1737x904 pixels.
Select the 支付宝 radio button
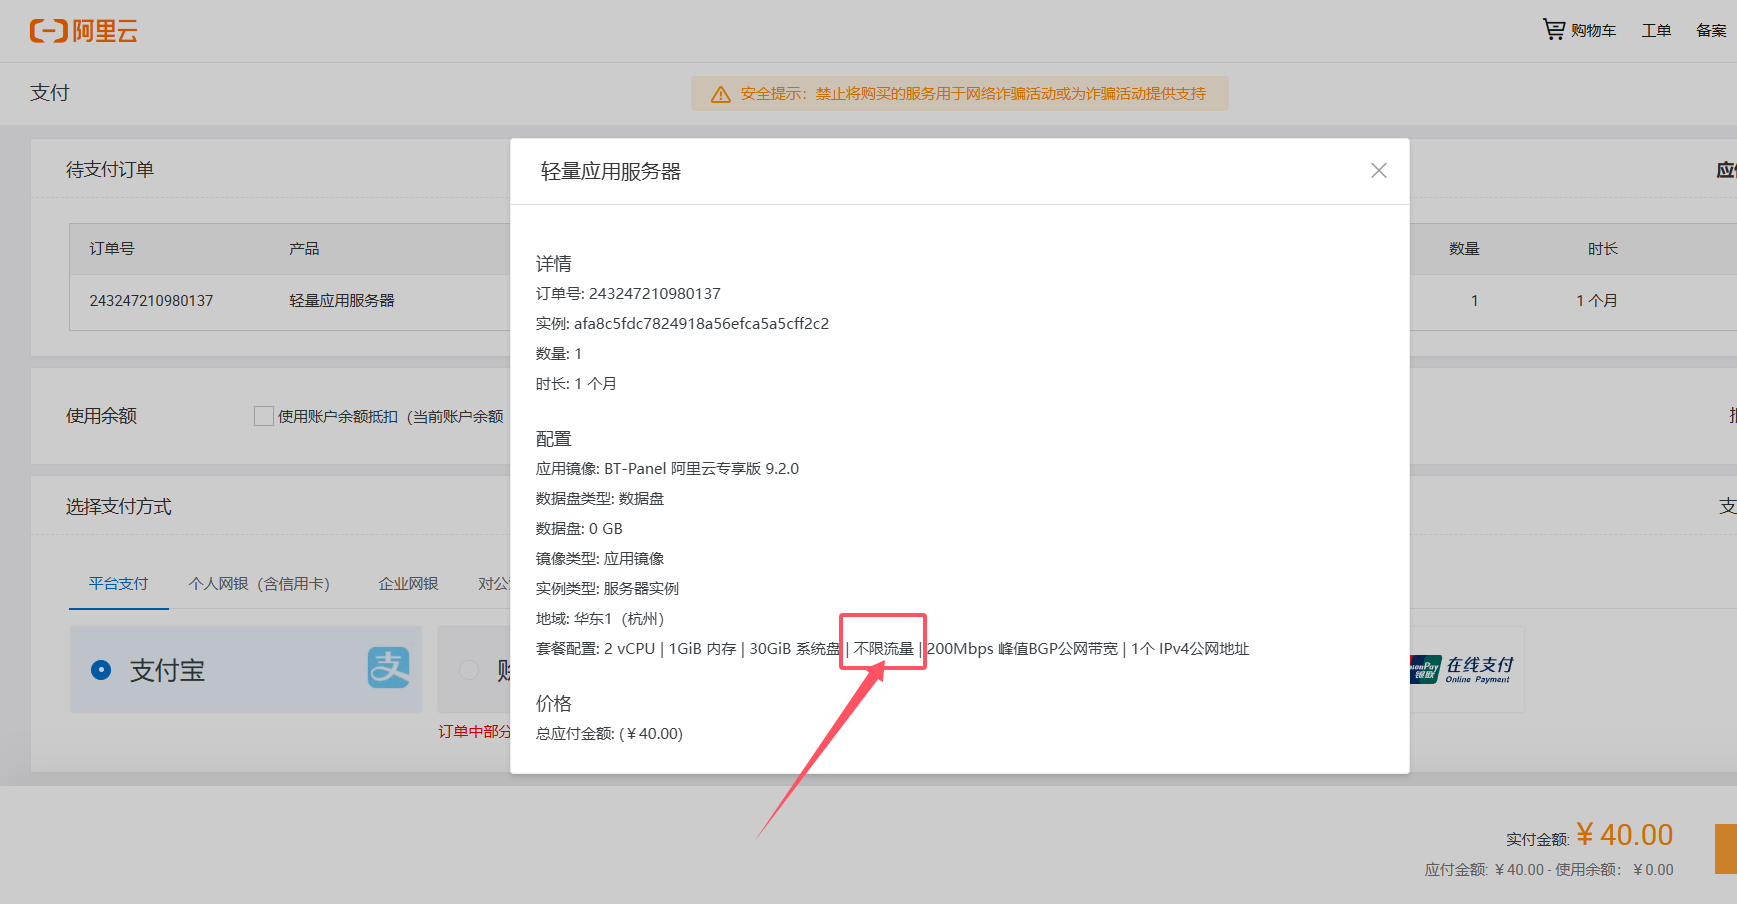[101, 670]
